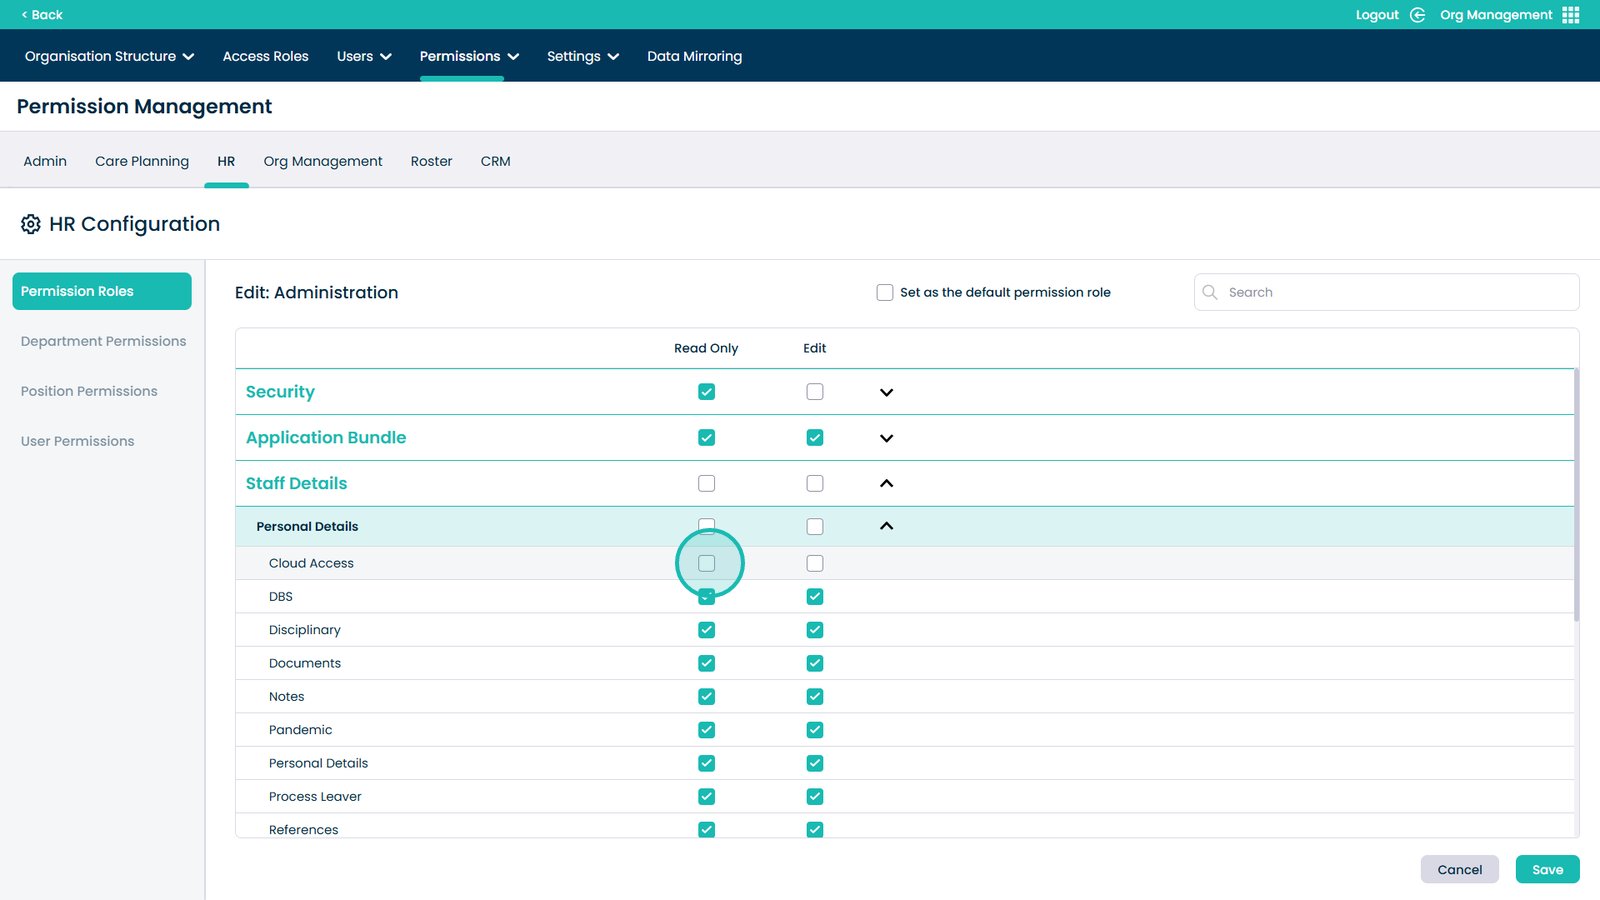
Task: Switch to the Care Planning tab
Action: pos(142,161)
